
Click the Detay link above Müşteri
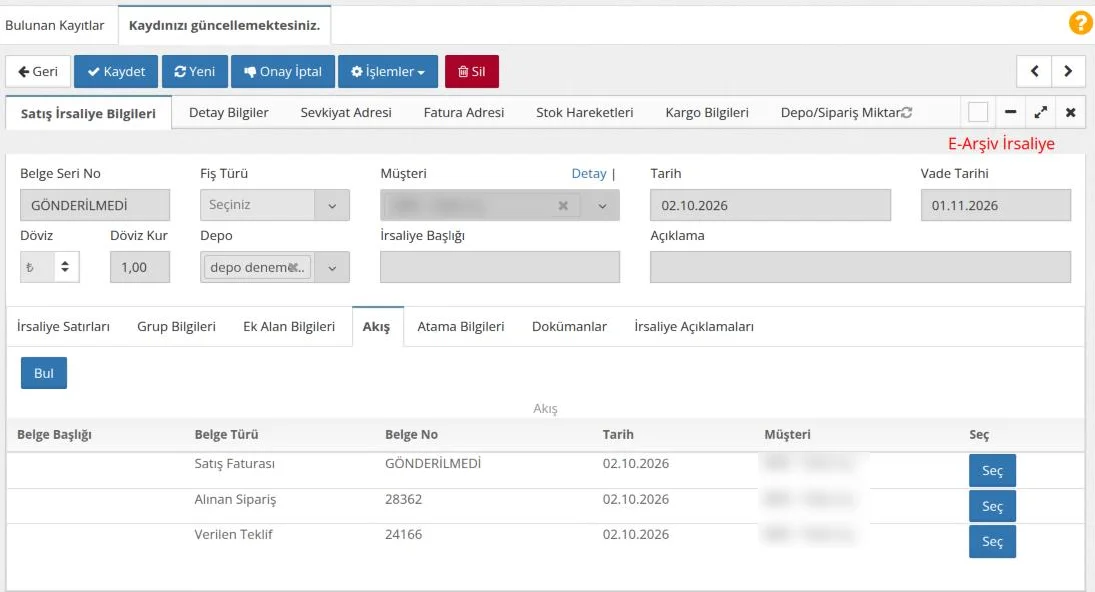(589, 173)
